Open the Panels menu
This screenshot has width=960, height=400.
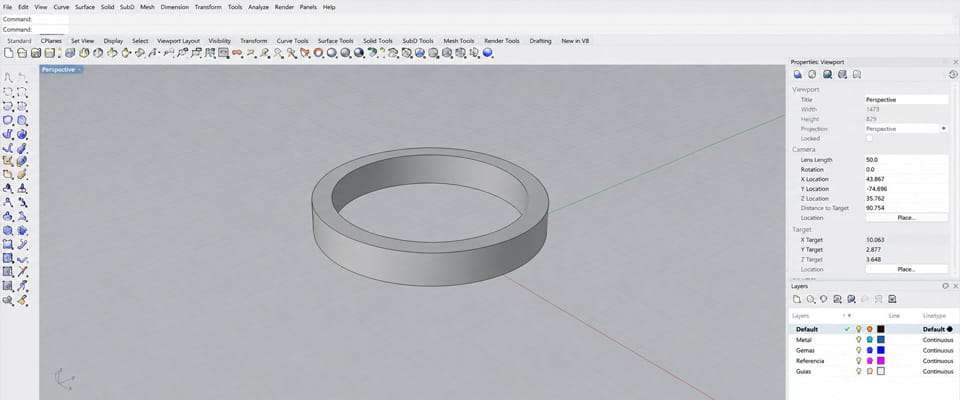[x=308, y=7]
